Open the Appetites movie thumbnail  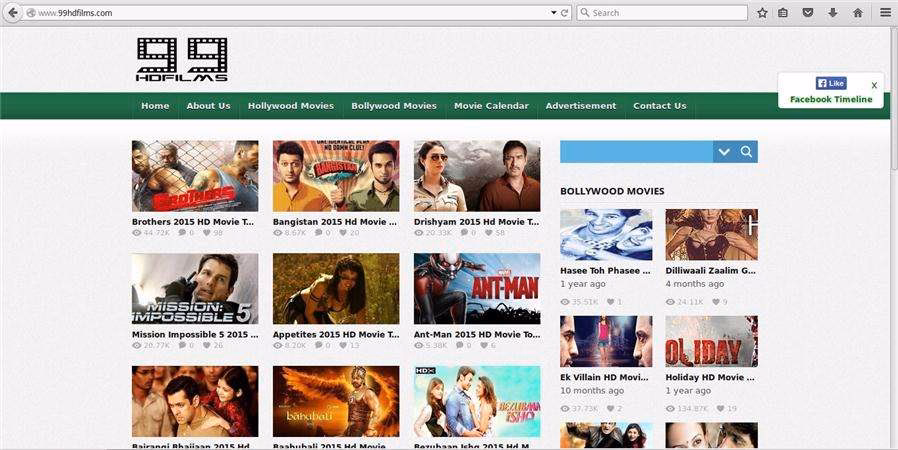pos(336,289)
